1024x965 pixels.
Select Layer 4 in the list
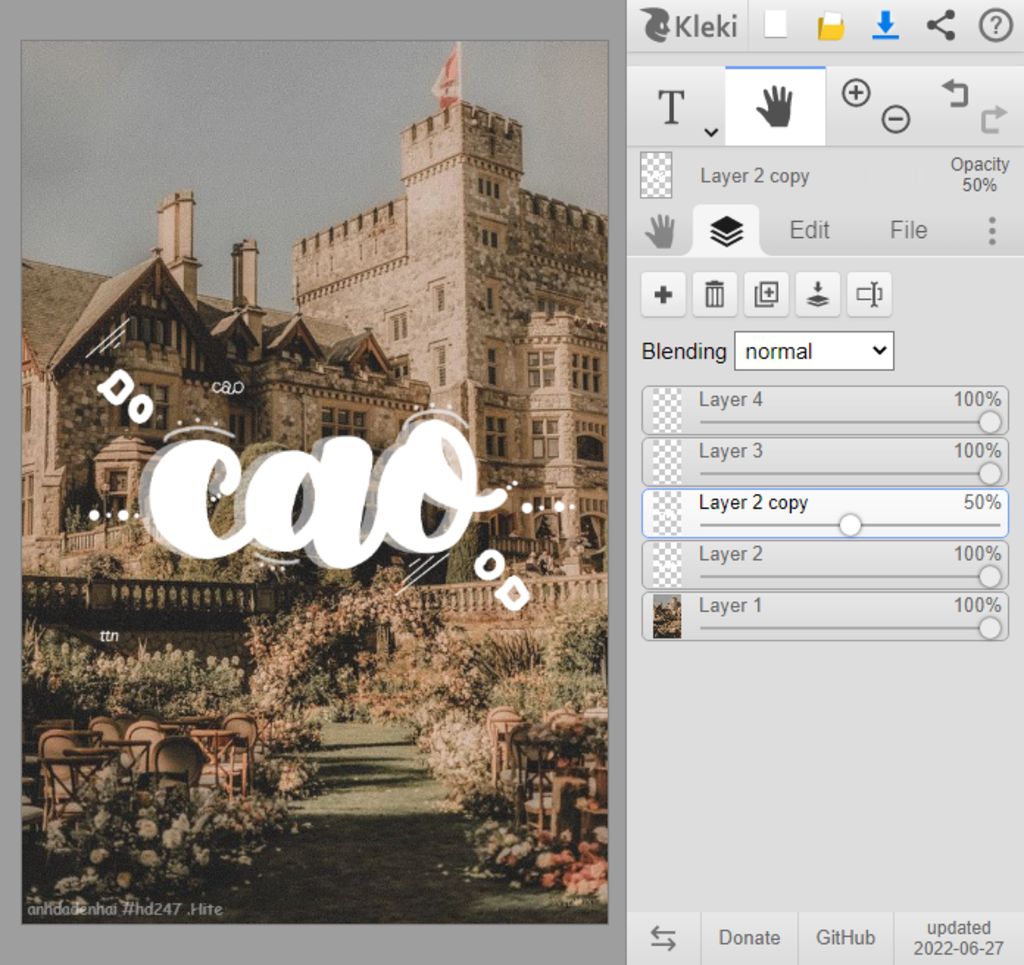pos(825,410)
